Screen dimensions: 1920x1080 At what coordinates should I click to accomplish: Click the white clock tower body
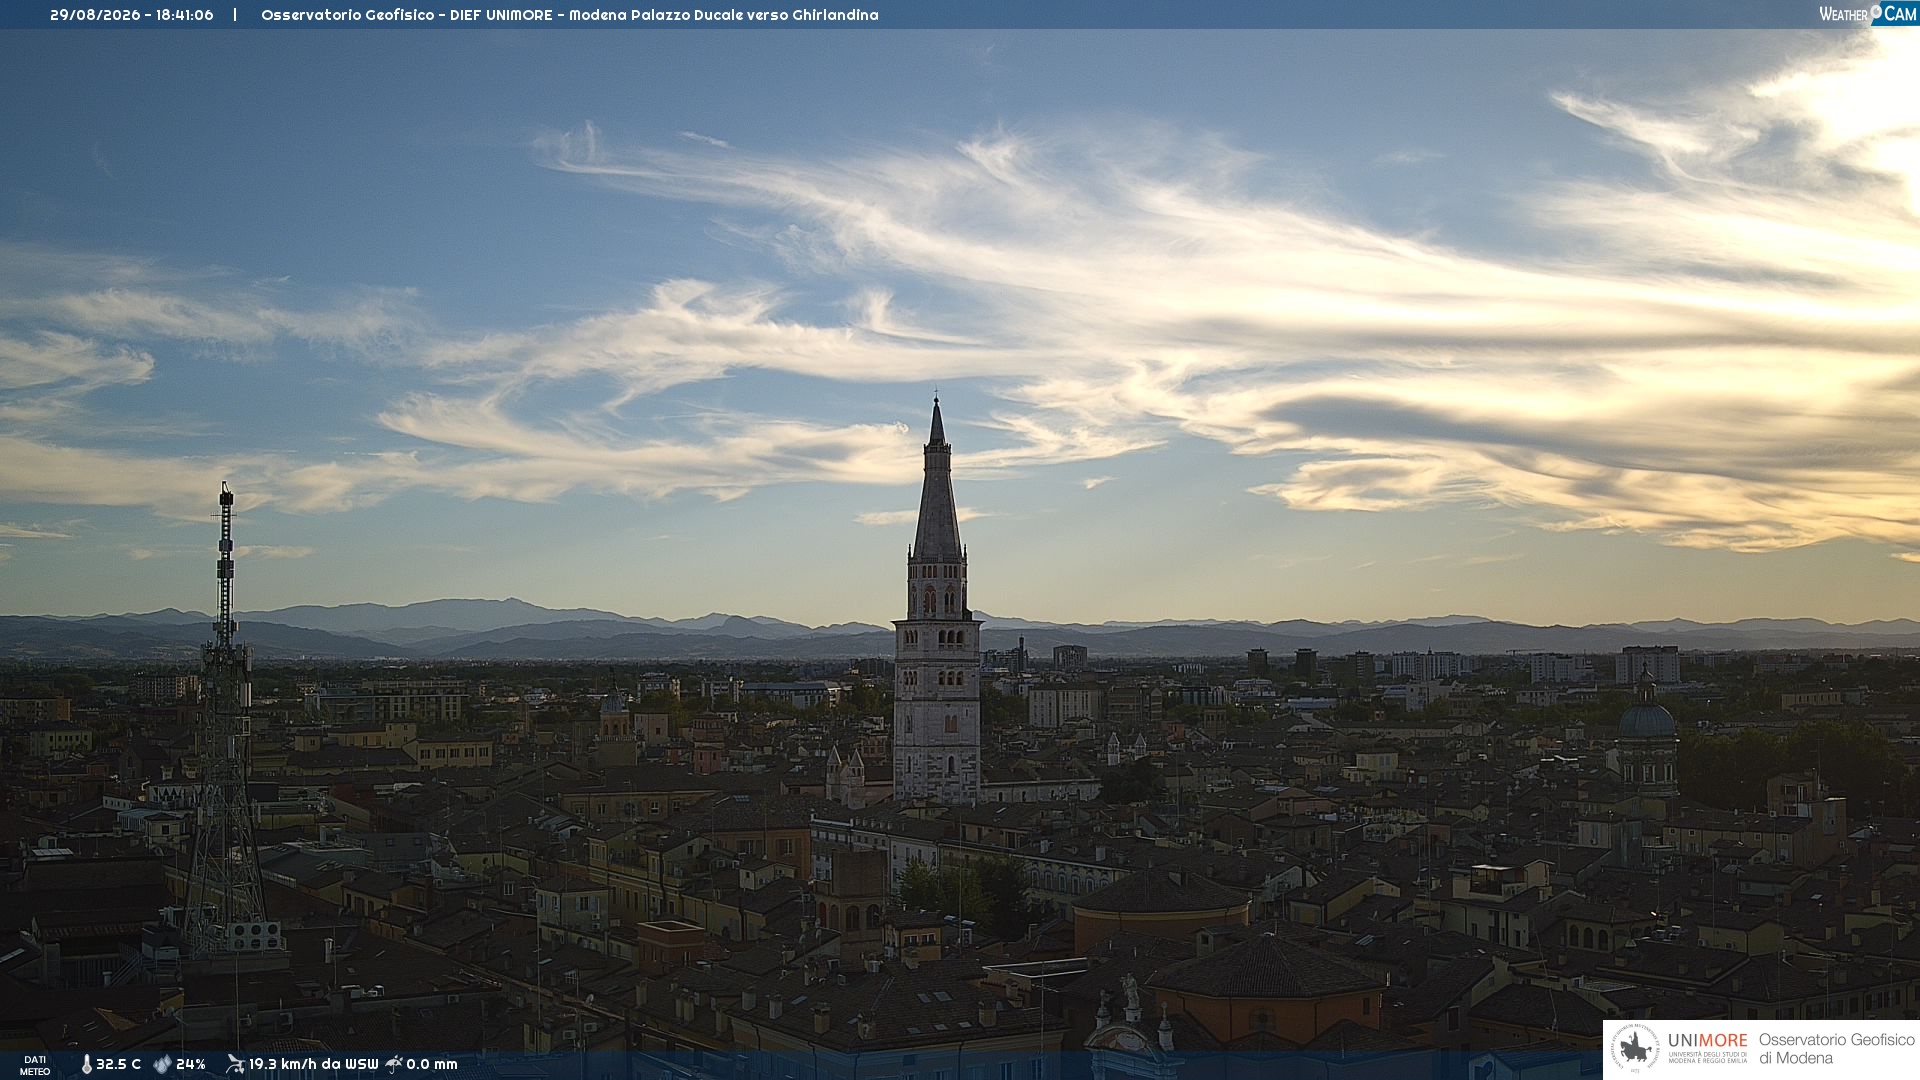coord(937,712)
